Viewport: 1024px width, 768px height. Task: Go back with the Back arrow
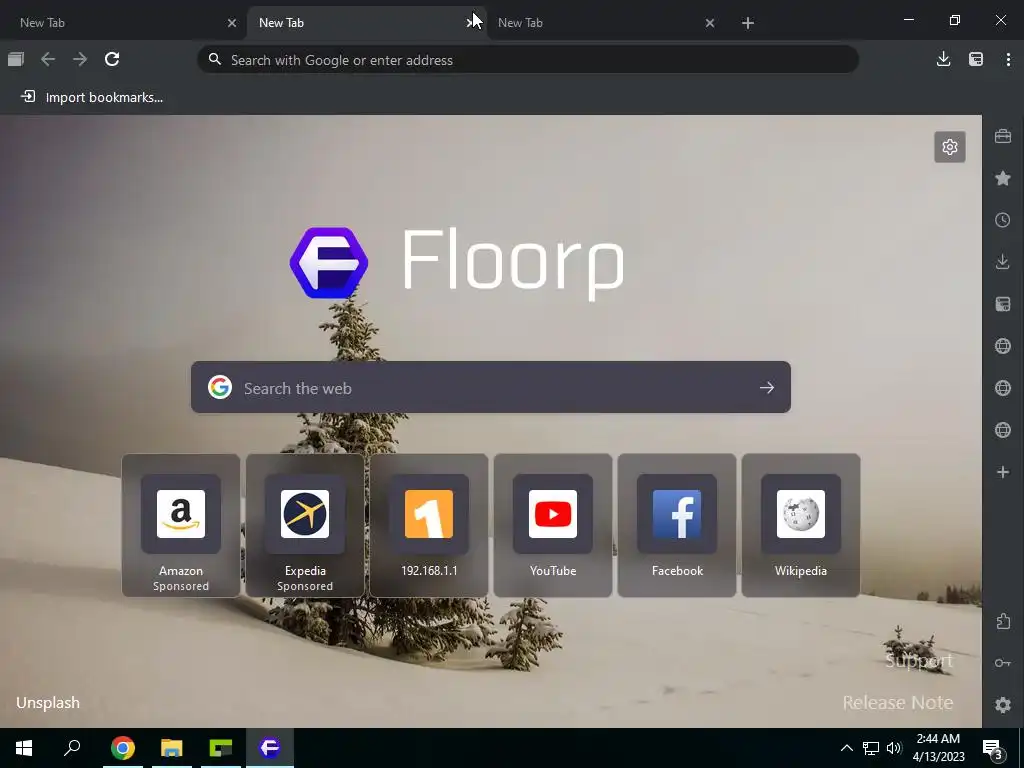[48, 59]
